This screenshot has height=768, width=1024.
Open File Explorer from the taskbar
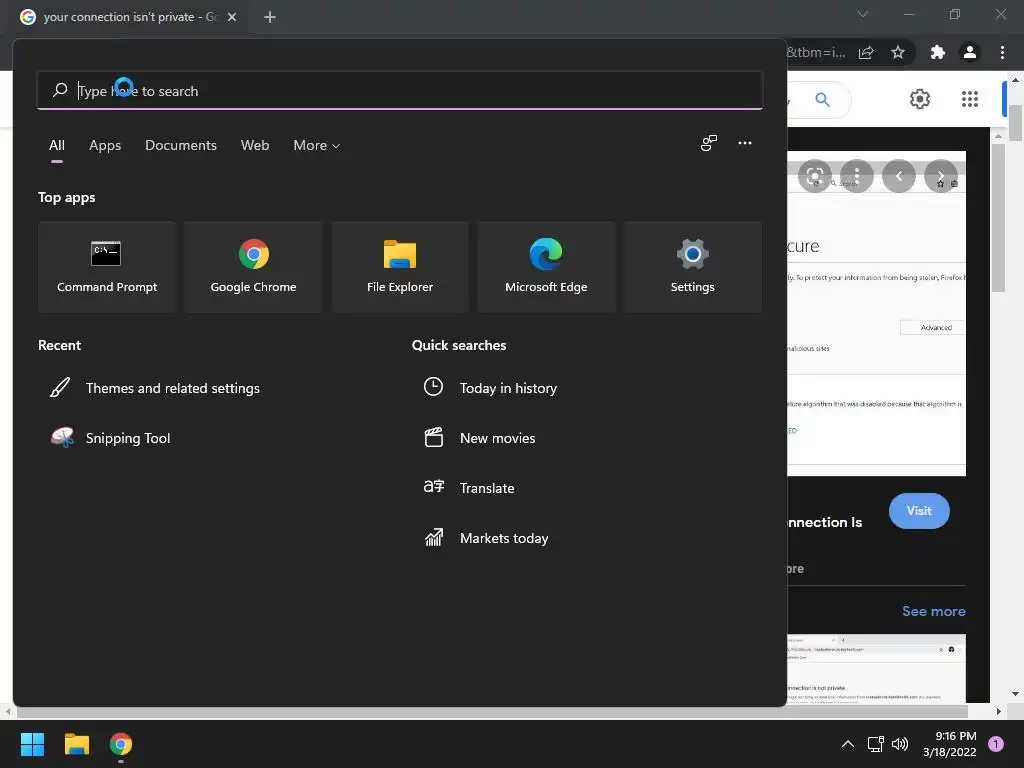tap(76, 744)
